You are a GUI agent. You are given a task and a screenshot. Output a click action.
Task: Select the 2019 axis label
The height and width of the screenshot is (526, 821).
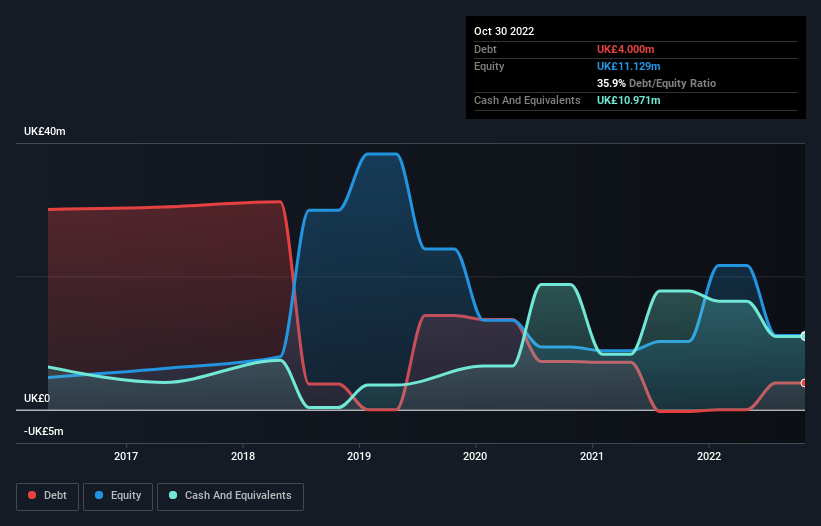click(359, 456)
